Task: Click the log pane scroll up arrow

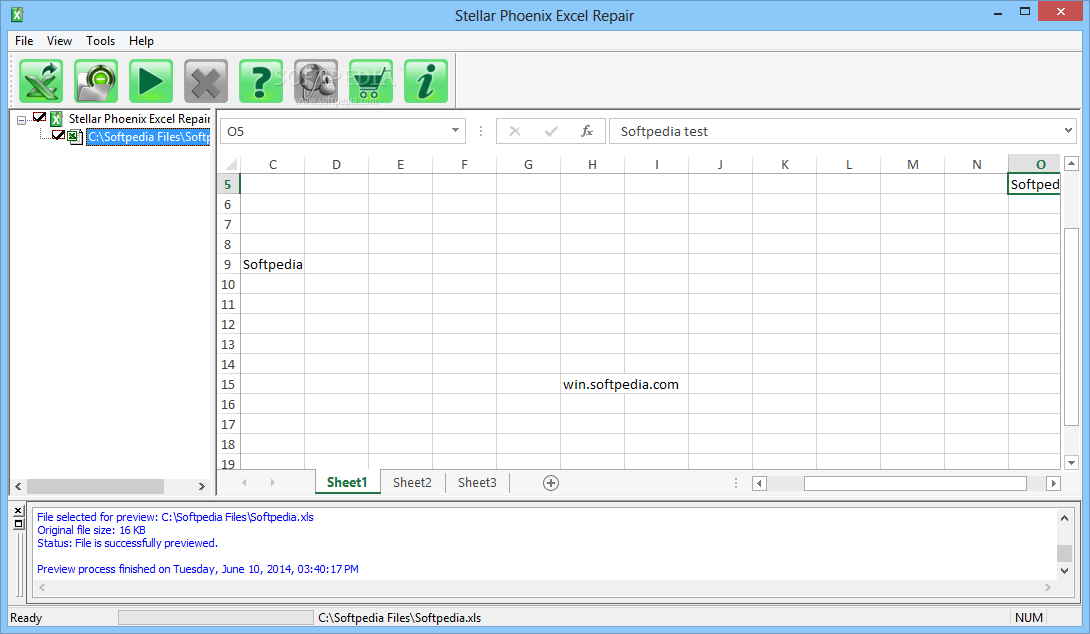Action: [1064, 518]
